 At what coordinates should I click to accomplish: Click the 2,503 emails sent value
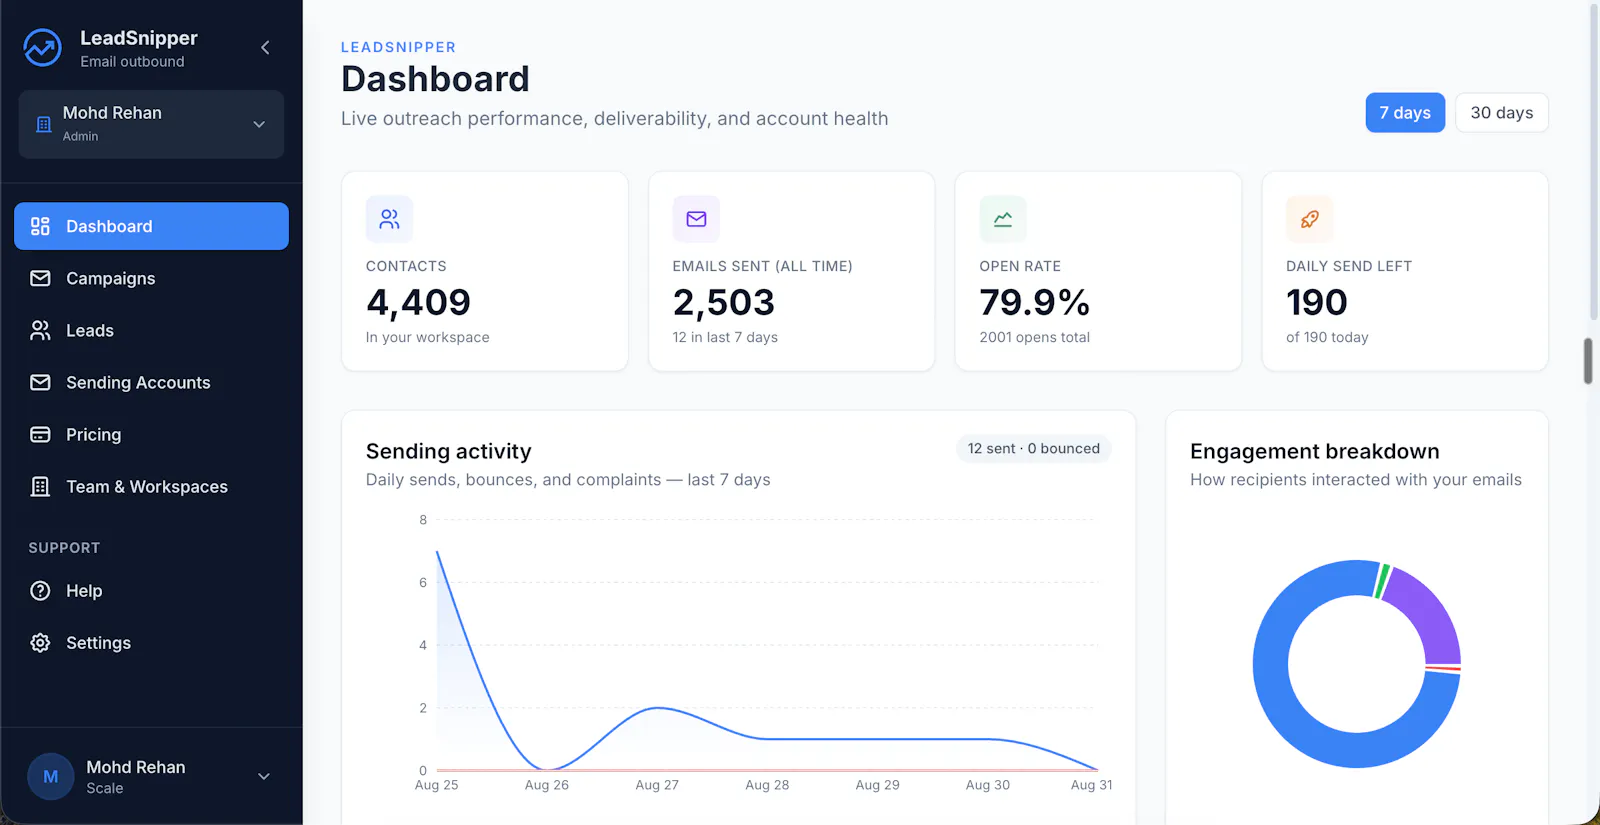point(724,302)
